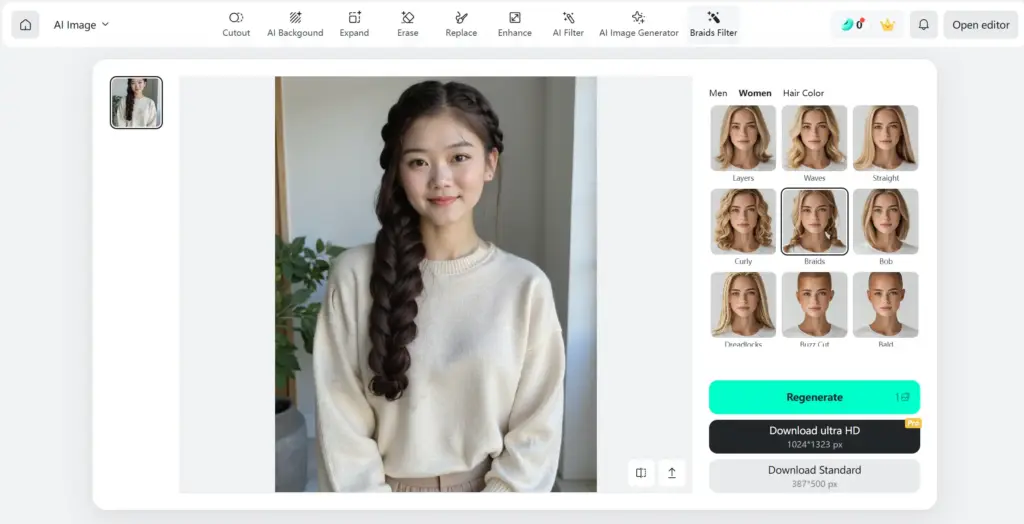Switch to the Men tab
The width and height of the screenshot is (1024, 524).
click(718, 93)
